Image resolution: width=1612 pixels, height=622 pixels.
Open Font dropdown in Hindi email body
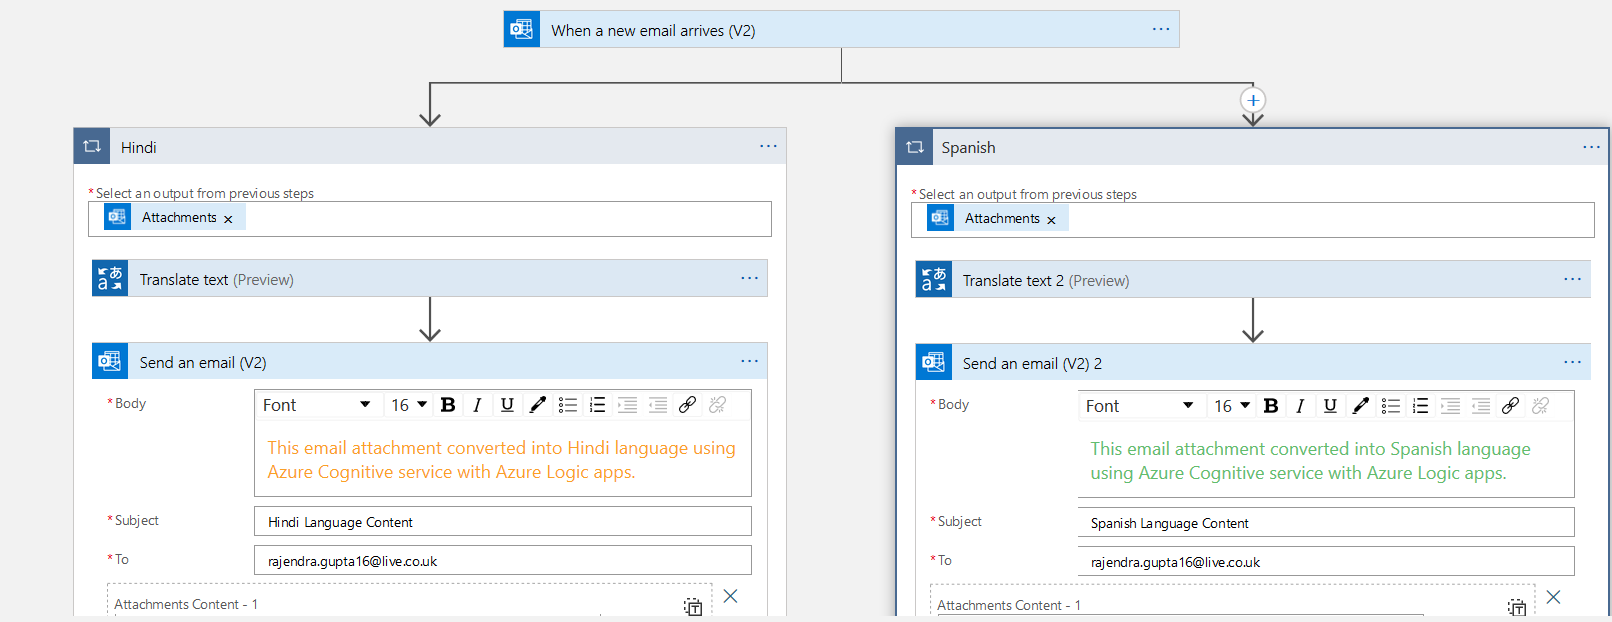click(x=316, y=405)
